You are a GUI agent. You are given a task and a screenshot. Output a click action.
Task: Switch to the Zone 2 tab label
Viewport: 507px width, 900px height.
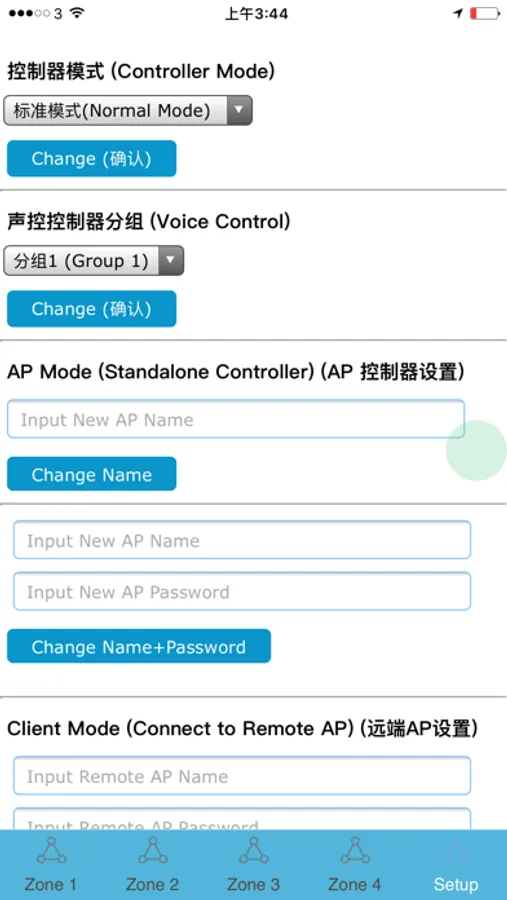152,884
